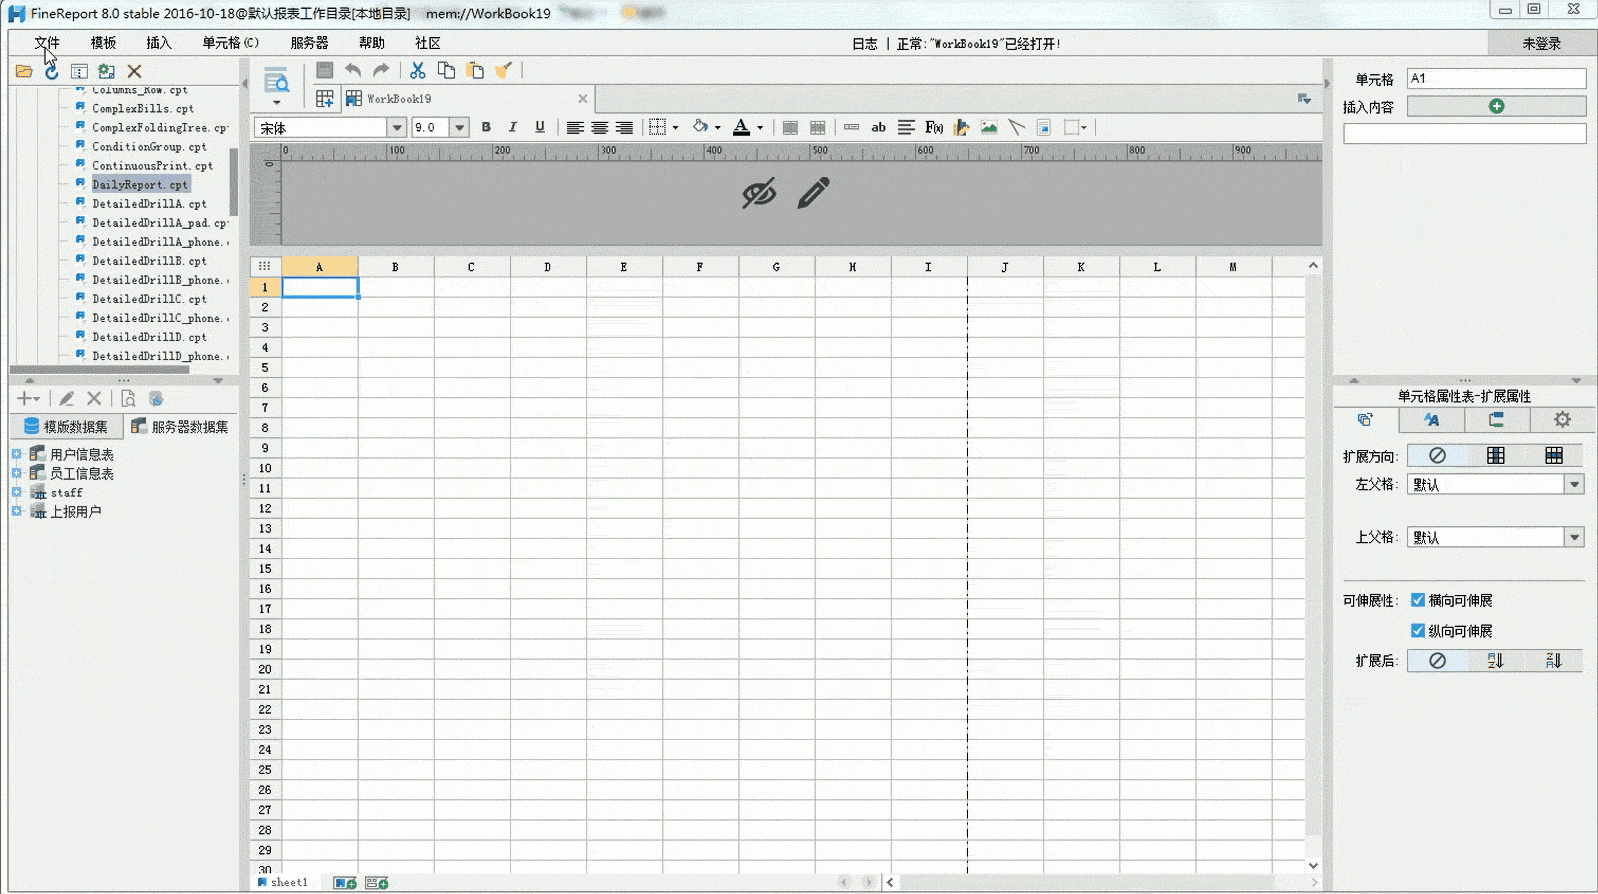
Task: Cut the selection with scissors icon
Action: [x=418, y=70]
